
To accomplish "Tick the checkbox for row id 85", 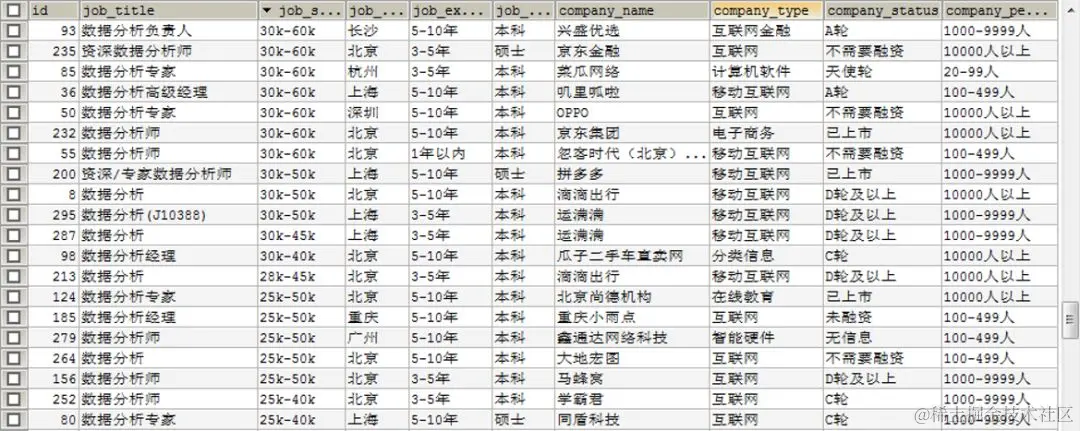I will (14, 72).
